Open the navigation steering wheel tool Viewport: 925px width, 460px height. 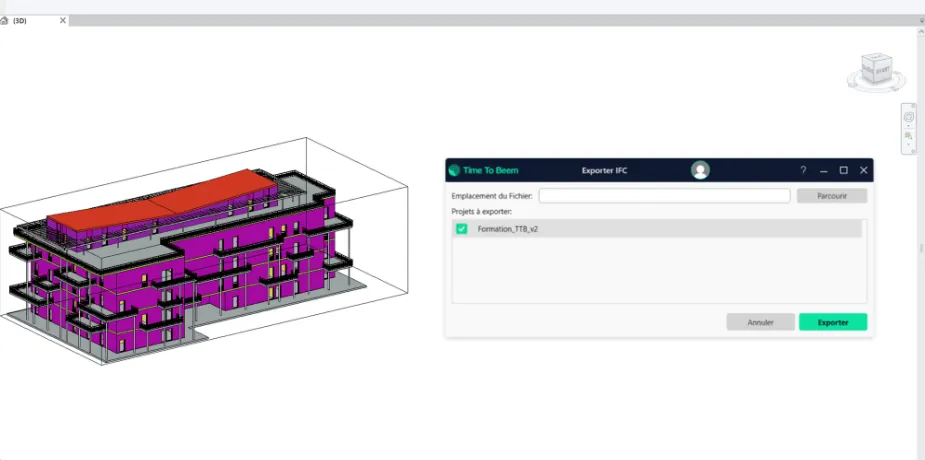[909, 117]
